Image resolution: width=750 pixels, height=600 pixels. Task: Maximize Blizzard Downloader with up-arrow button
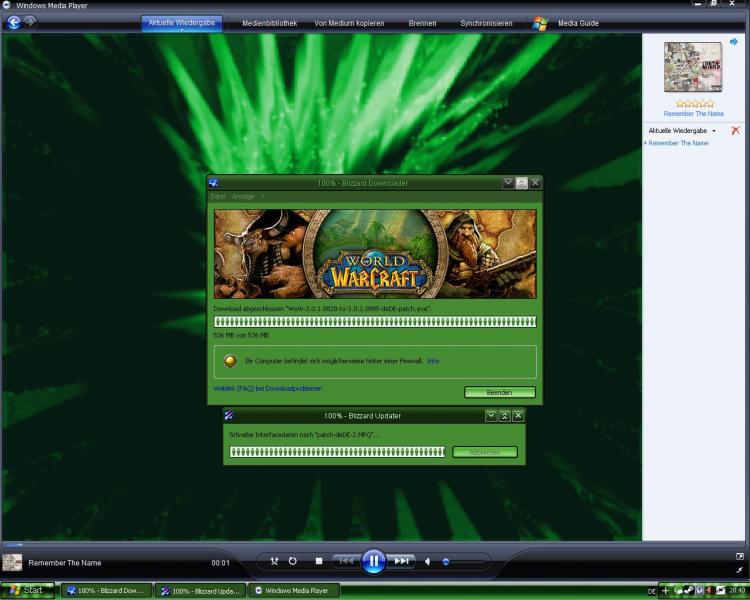(521, 183)
